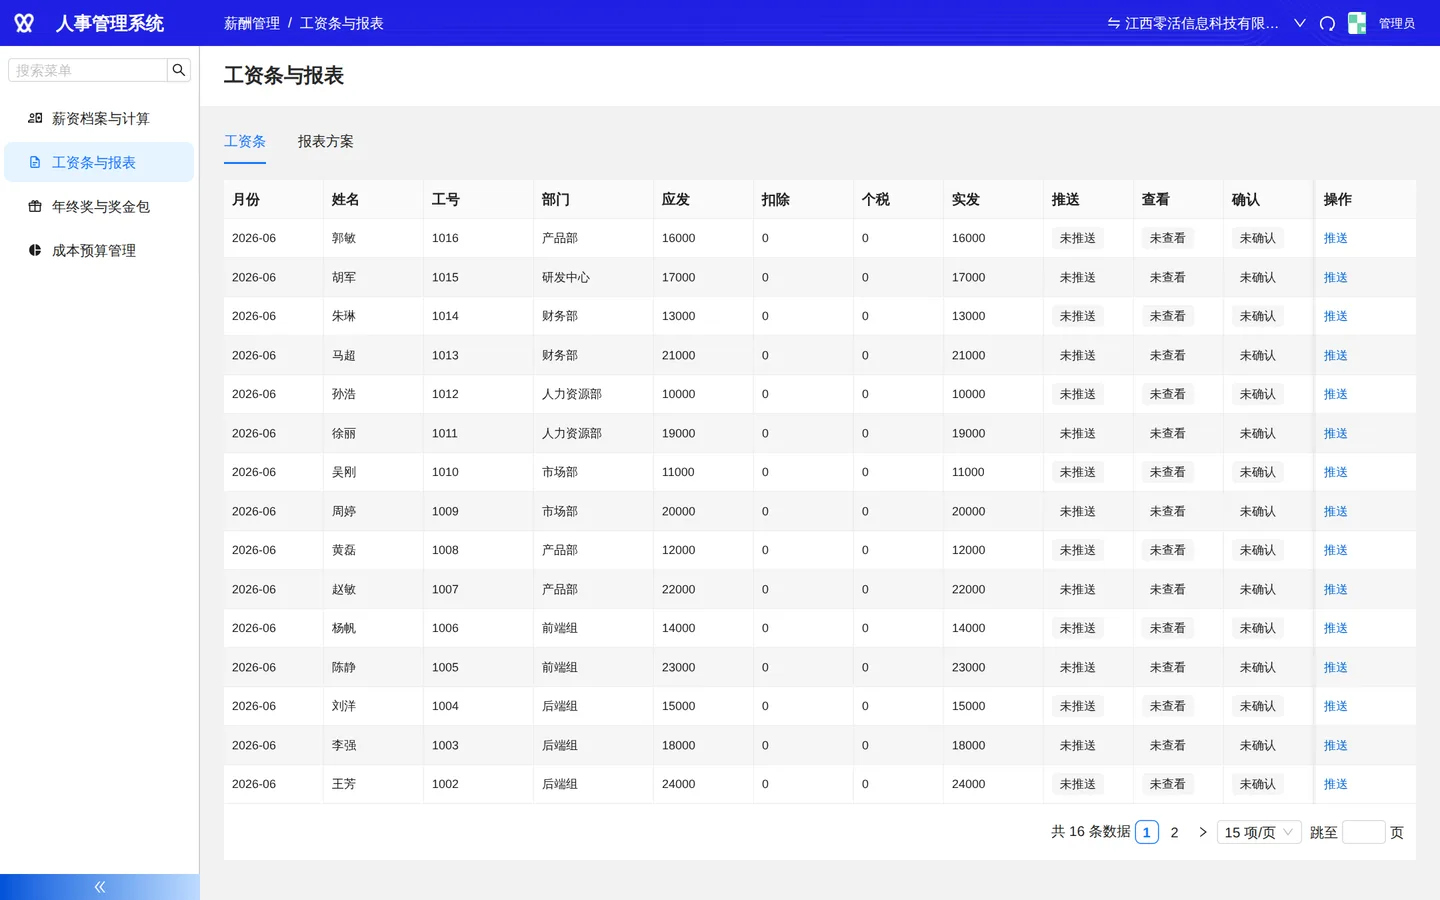The width and height of the screenshot is (1440, 900).
Task: Click the 管理员 username in the header
Action: 1397,23
